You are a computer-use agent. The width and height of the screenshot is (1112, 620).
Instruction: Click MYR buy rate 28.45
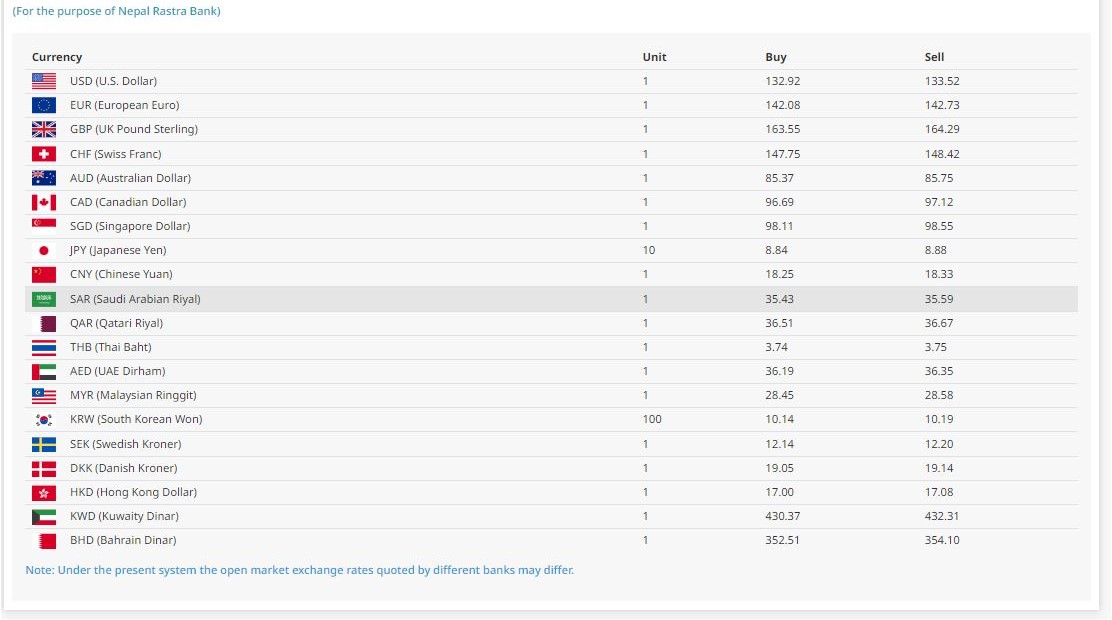coord(779,396)
